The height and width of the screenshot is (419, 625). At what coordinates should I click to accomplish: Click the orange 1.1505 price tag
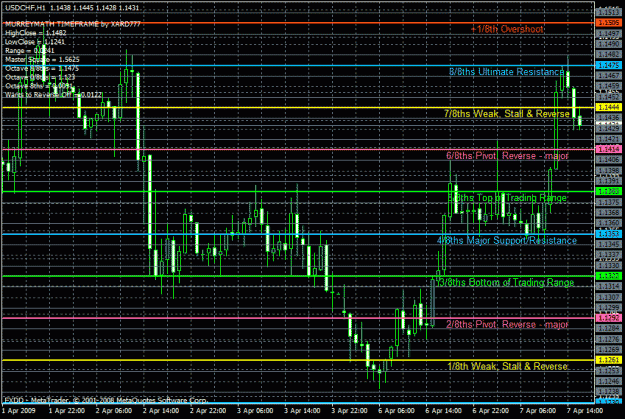click(x=609, y=23)
